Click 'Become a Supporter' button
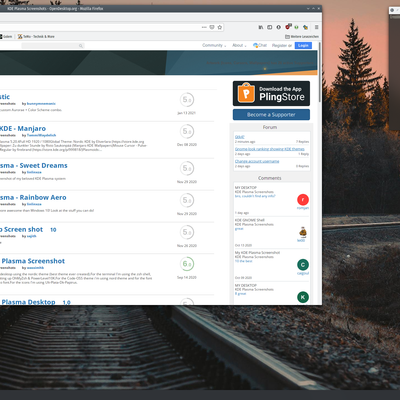Image resolution: width=400 pixels, height=400 pixels. tap(271, 114)
